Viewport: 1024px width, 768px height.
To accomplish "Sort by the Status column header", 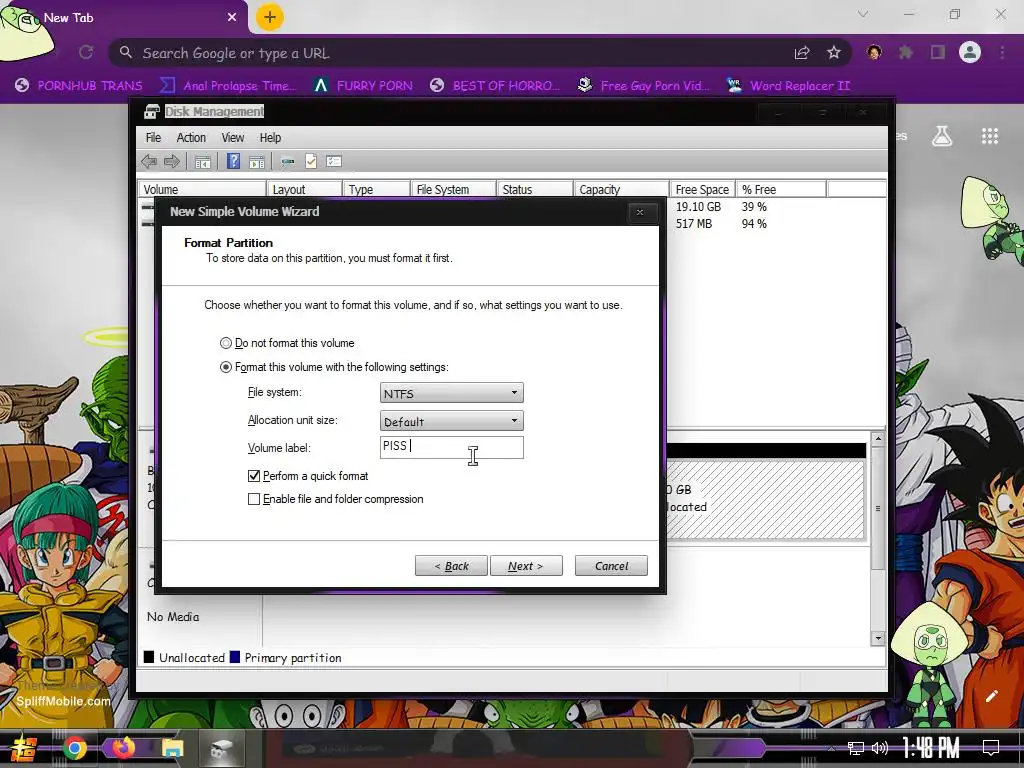I will click(535, 189).
